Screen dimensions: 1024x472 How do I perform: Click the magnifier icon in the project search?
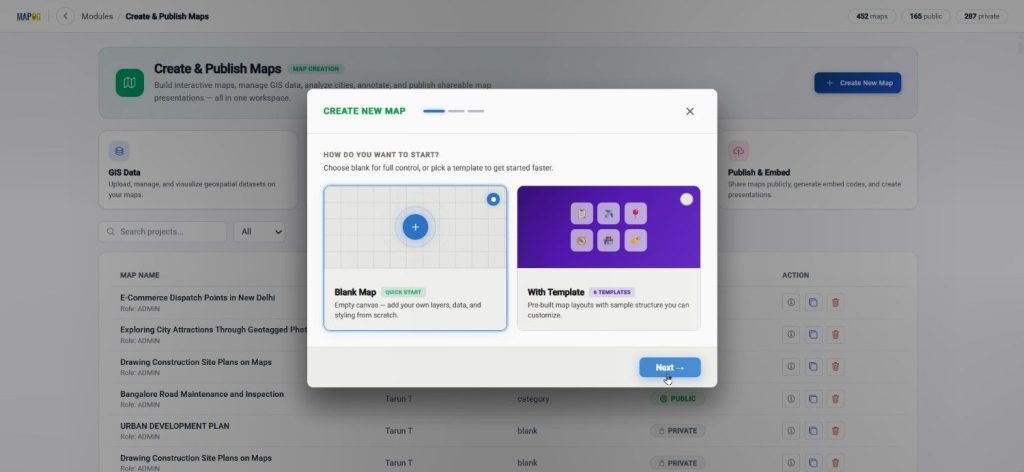coord(110,232)
